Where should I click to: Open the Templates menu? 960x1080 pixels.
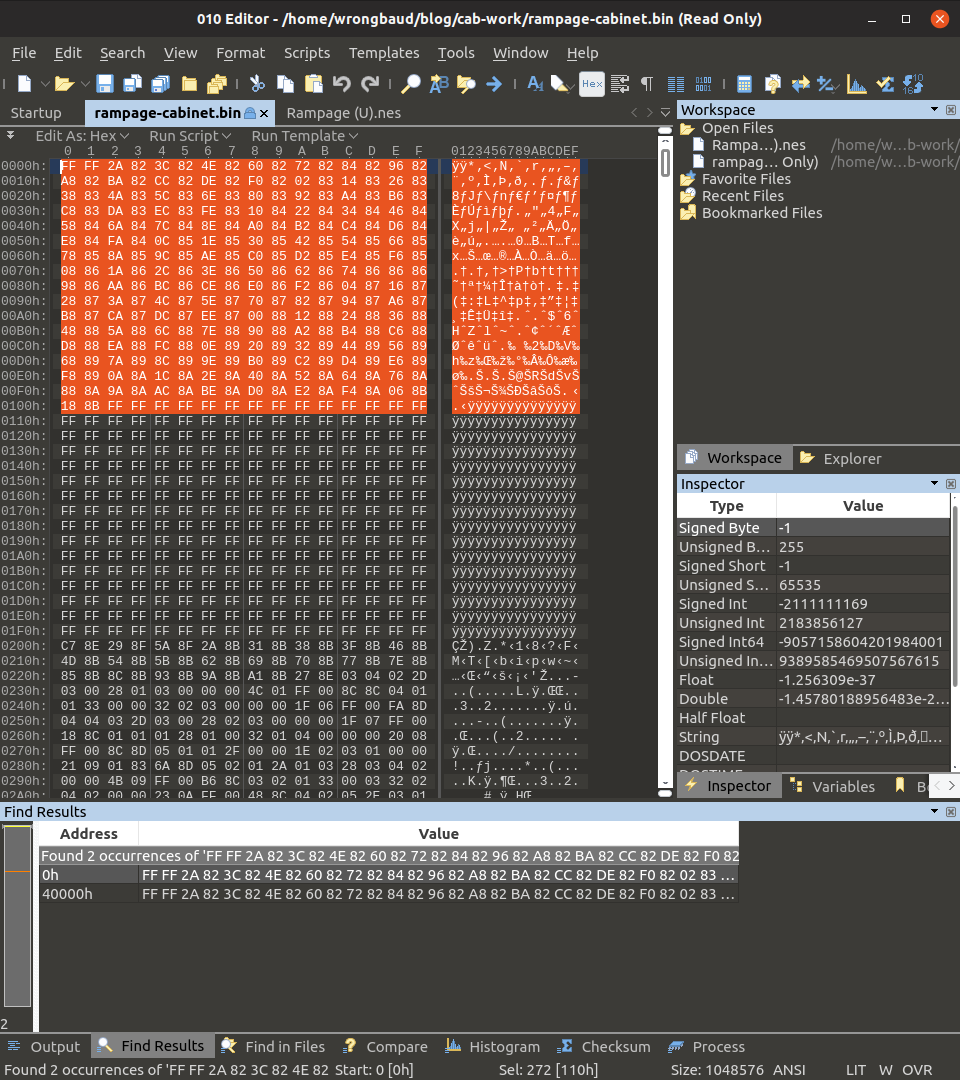[x=384, y=53]
